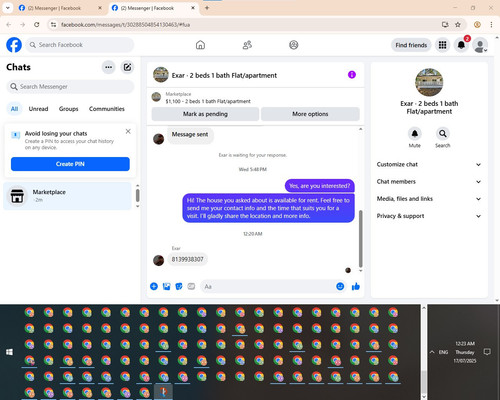Click the chat list scrollbar thumb

137,195
